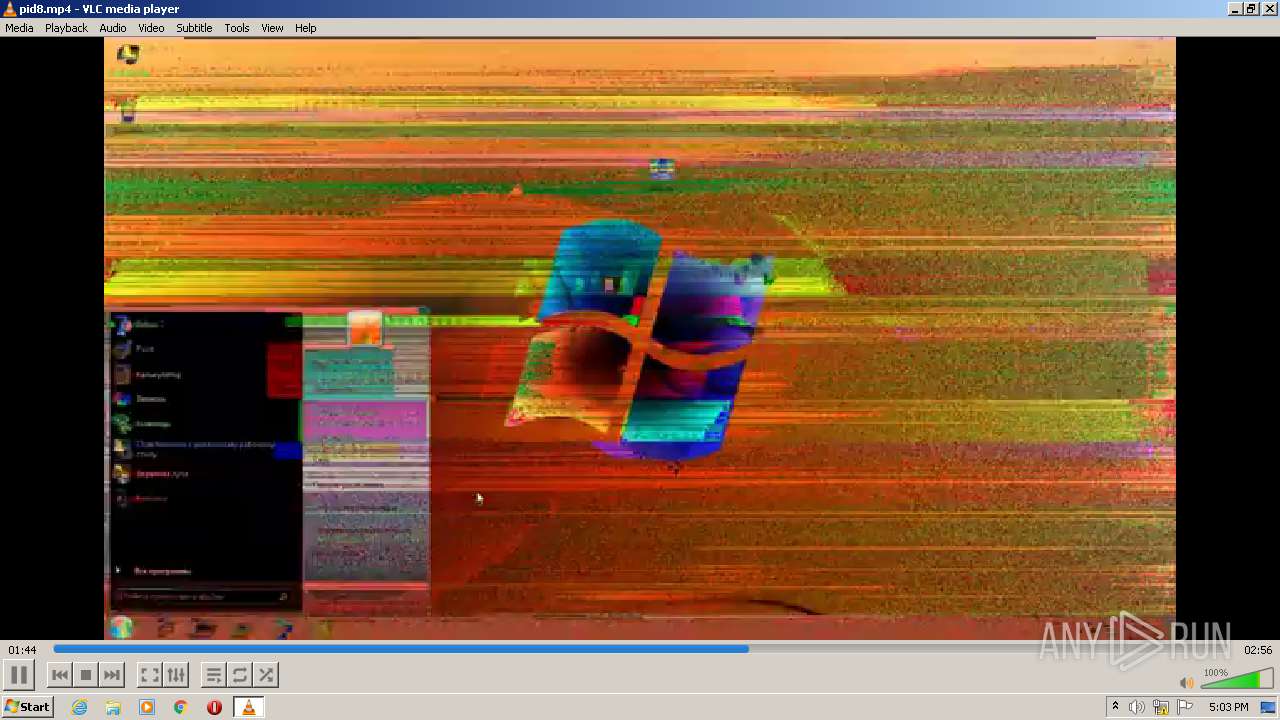Click the taskbar clock 5:03 PM
This screenshot has height=720, width=1280.
point(1228,707)
